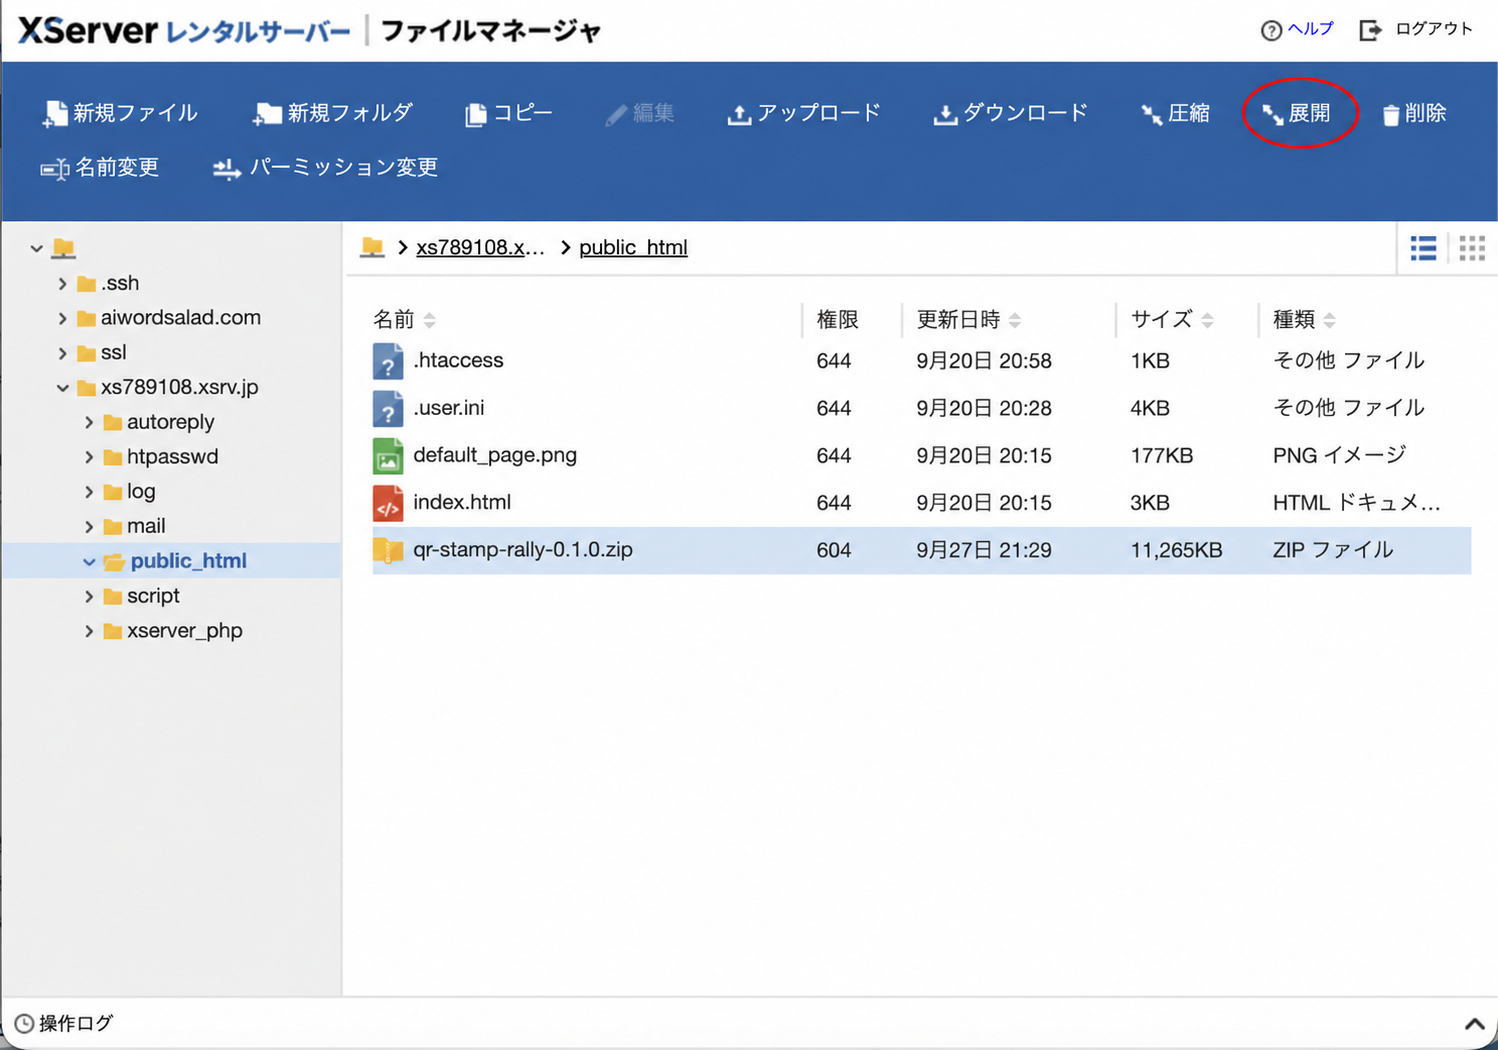Open the アップロード upload dialog
This screenshot has width=1498, height=1050.
[x=804, y=114]
